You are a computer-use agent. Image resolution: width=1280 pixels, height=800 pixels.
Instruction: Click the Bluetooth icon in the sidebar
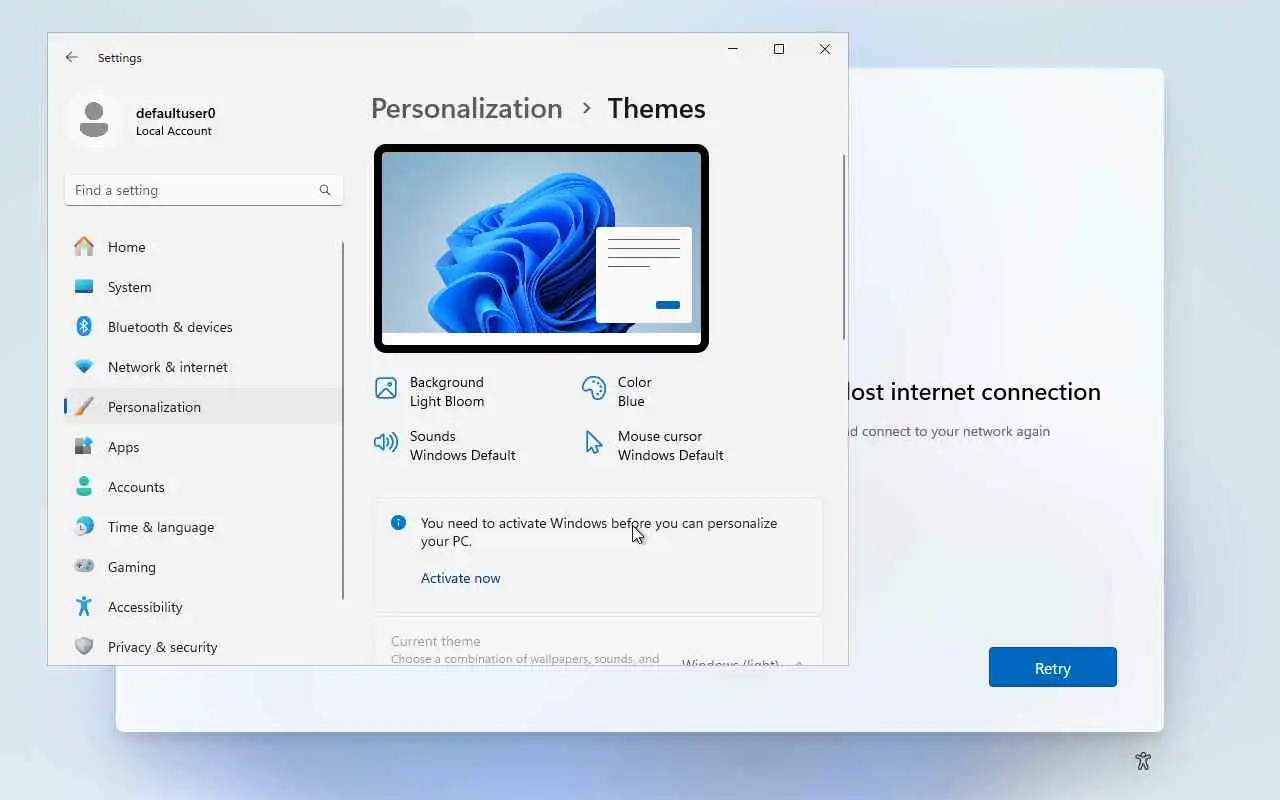click(x=84, y=327)
